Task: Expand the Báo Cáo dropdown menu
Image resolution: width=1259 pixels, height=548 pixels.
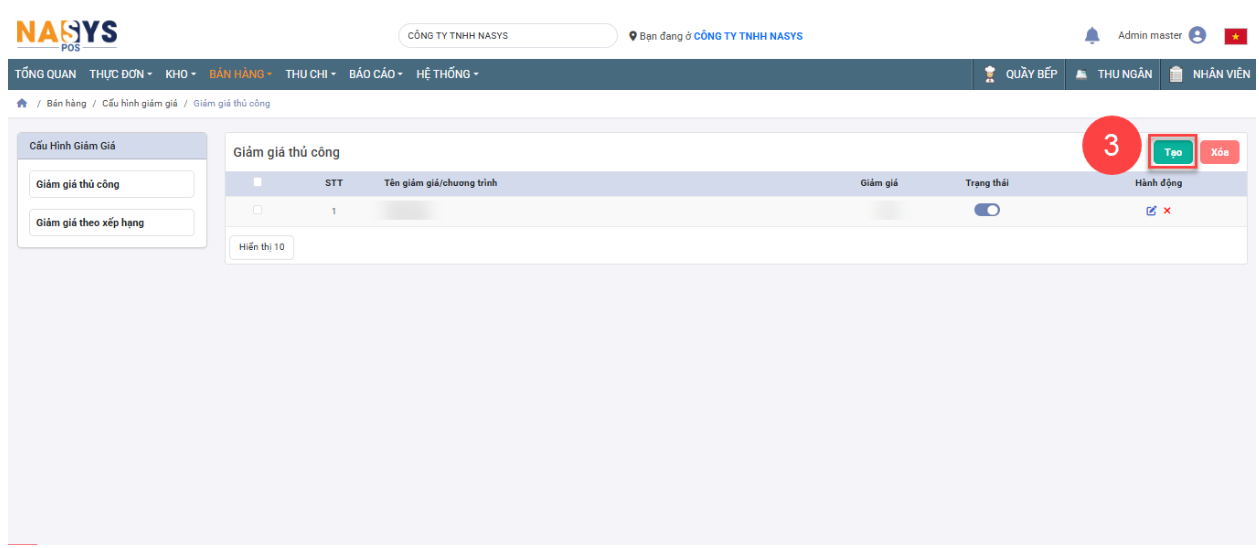Action: [x=375, y=74]
